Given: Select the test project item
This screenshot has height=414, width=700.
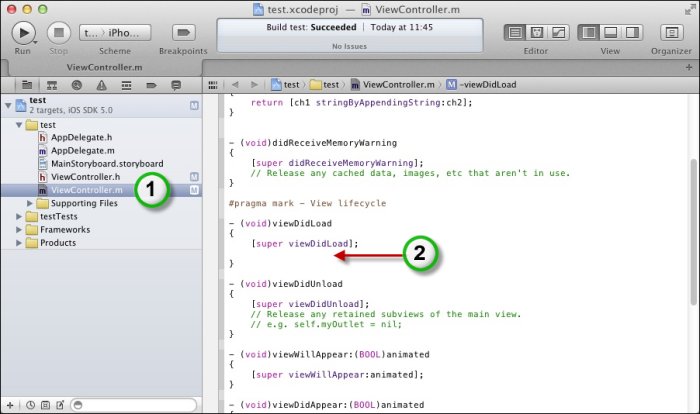Looking at the screenshot, I should tap(101, 105).
